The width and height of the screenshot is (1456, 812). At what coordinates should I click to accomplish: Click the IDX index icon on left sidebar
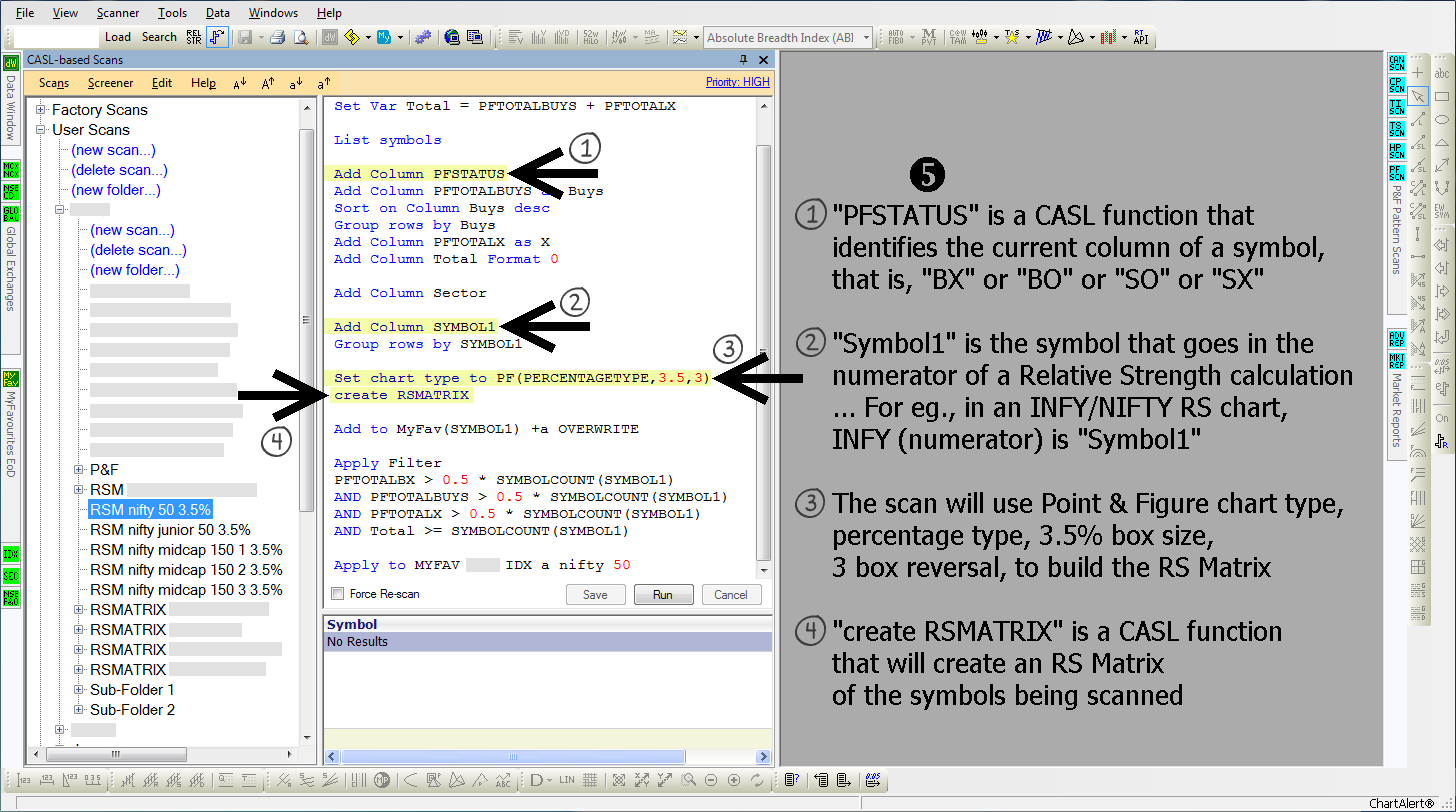(11, 554)
